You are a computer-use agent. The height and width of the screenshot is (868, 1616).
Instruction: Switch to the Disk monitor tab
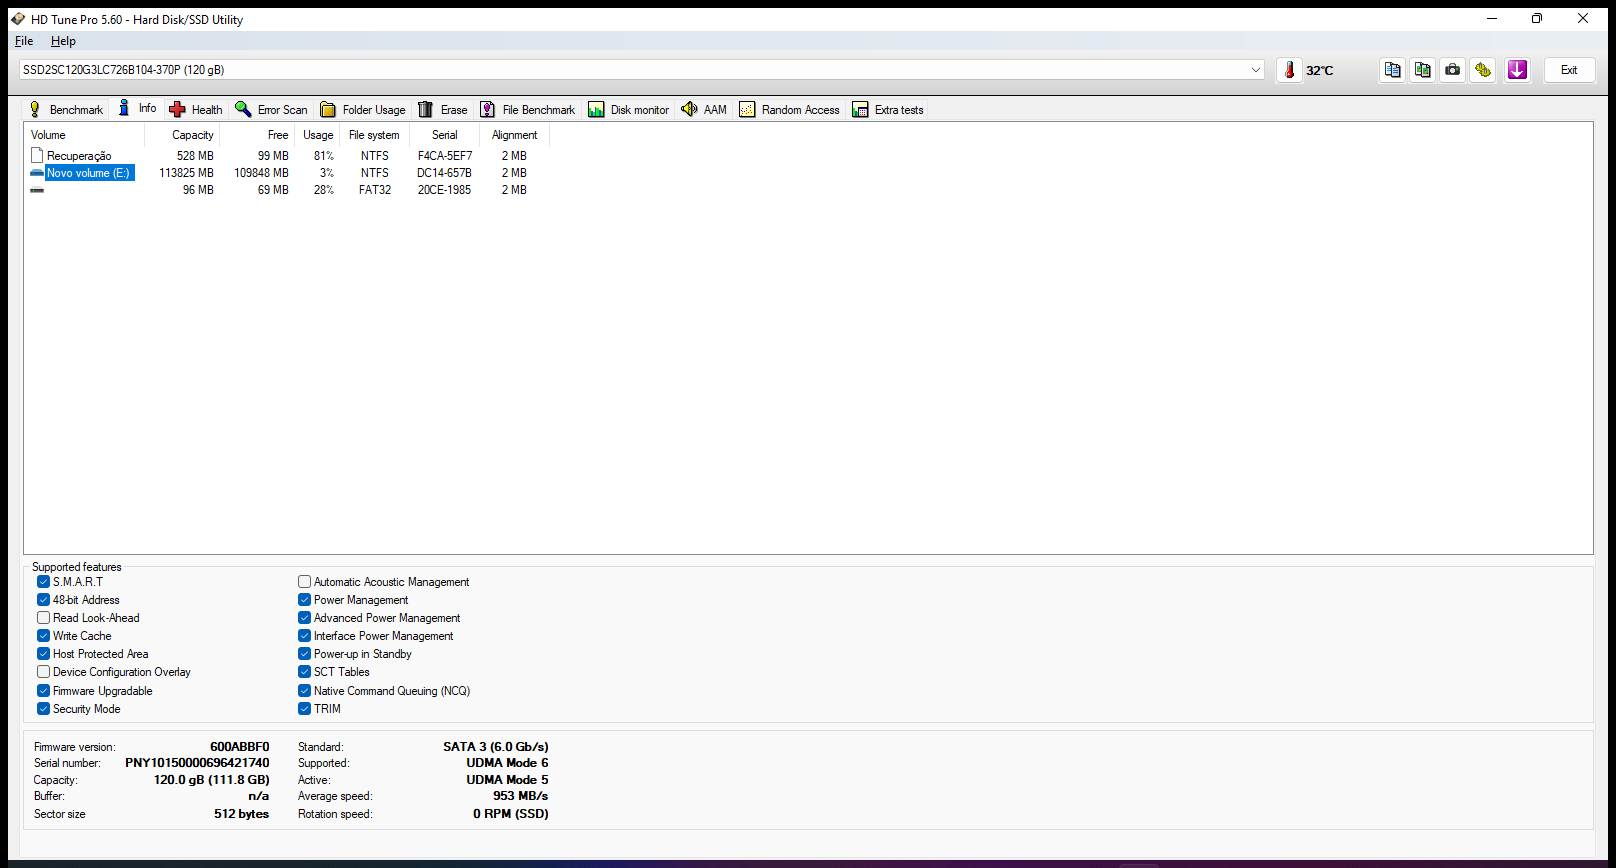[x=629, y=109]
